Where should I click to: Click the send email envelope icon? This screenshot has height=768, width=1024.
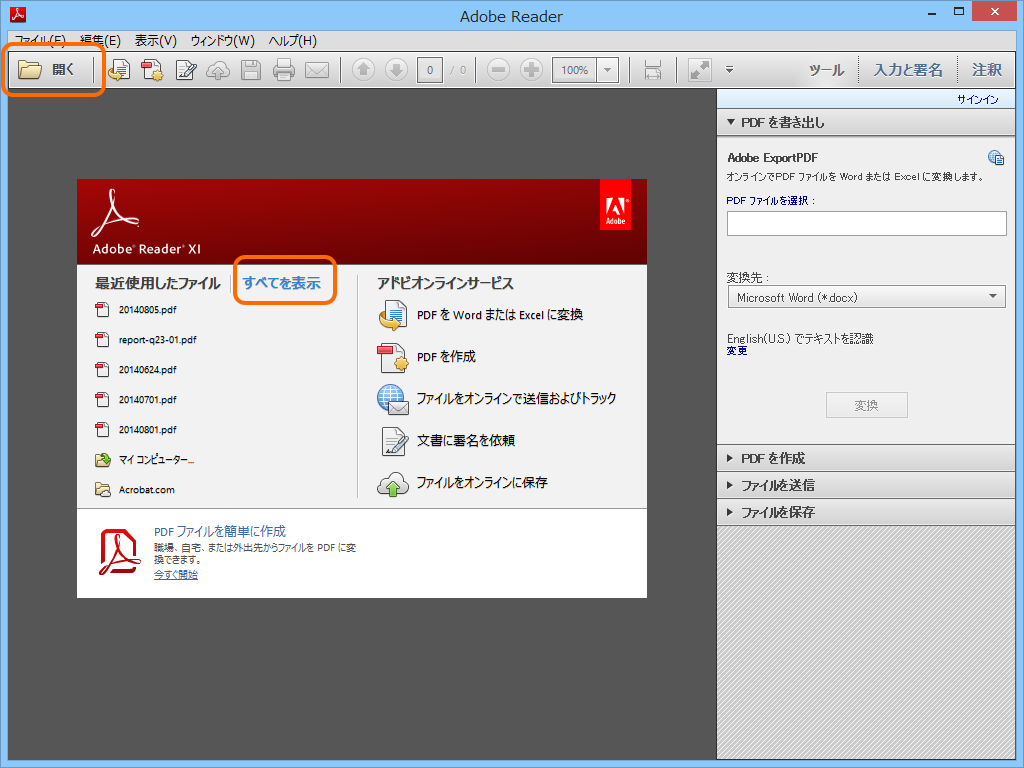[x=317, y=70]
